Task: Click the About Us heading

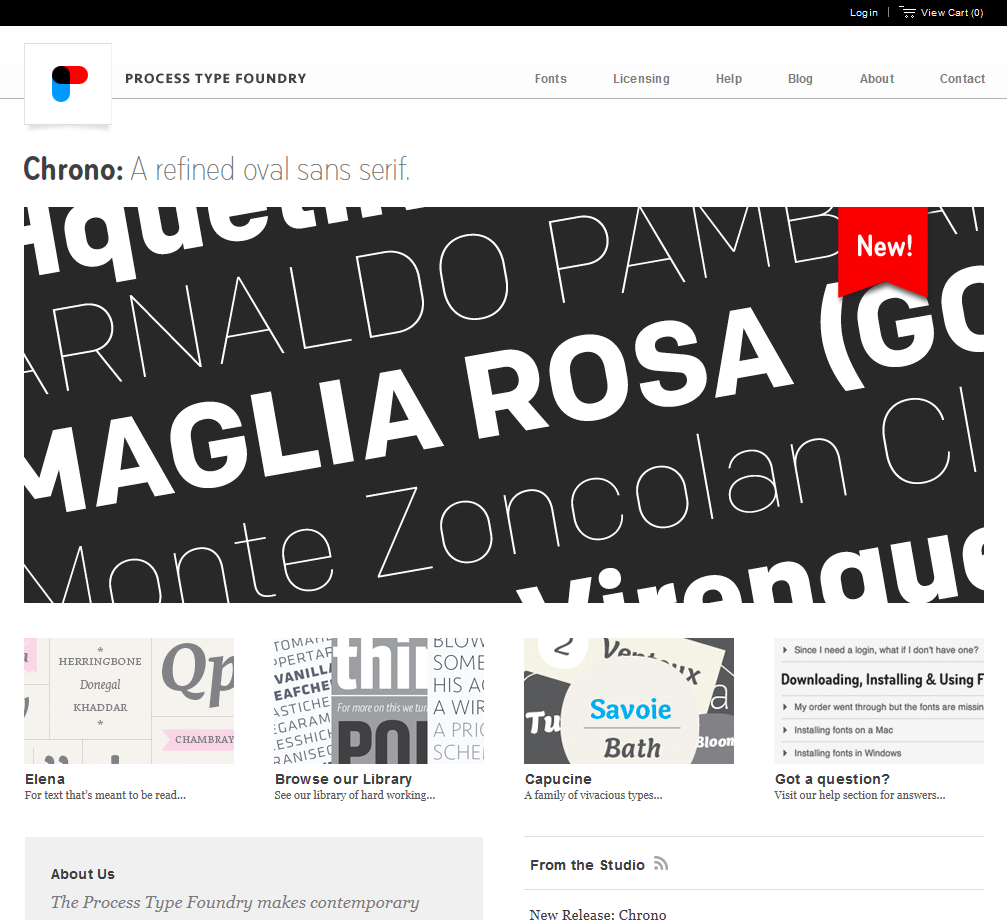Action: click(83, 874)
